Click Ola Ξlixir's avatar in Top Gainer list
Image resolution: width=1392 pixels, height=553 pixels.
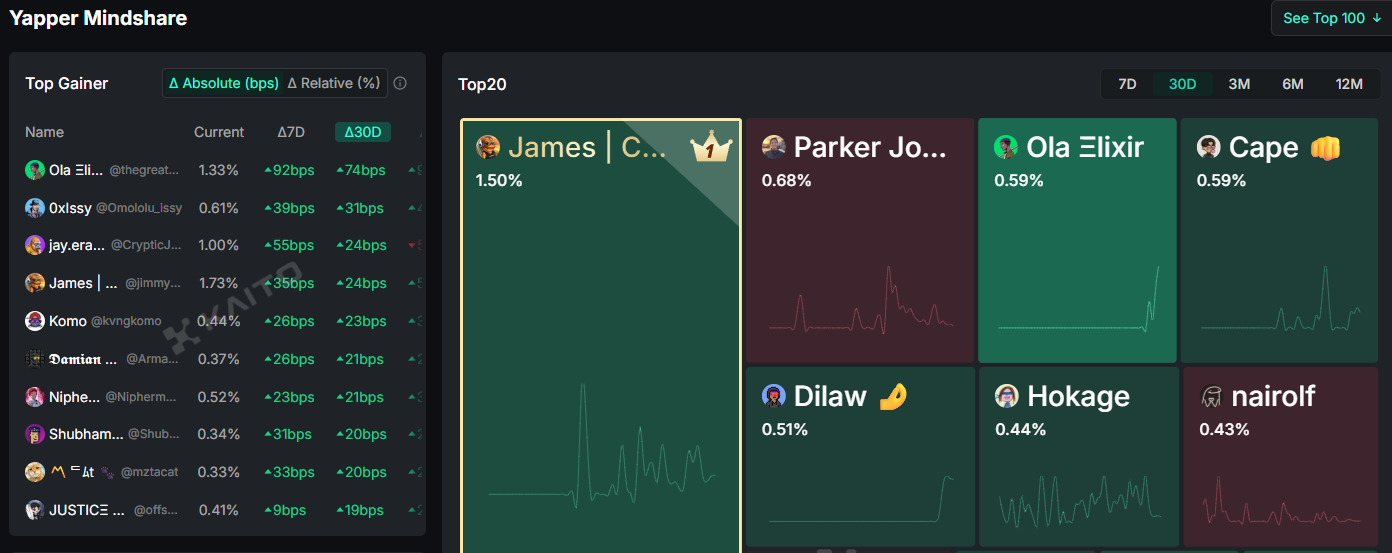click(x=35, y=170)
